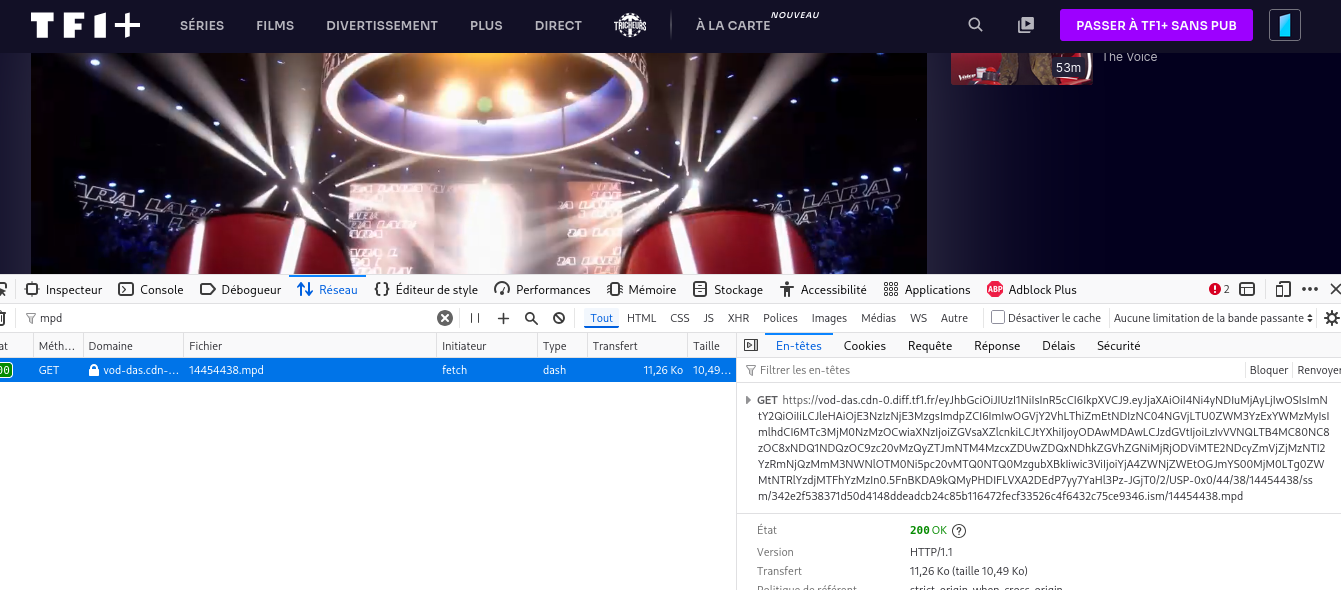This screenshot has height=590, width=1341.
Task: Open the FILMS section
Action: tap(275, 25)
